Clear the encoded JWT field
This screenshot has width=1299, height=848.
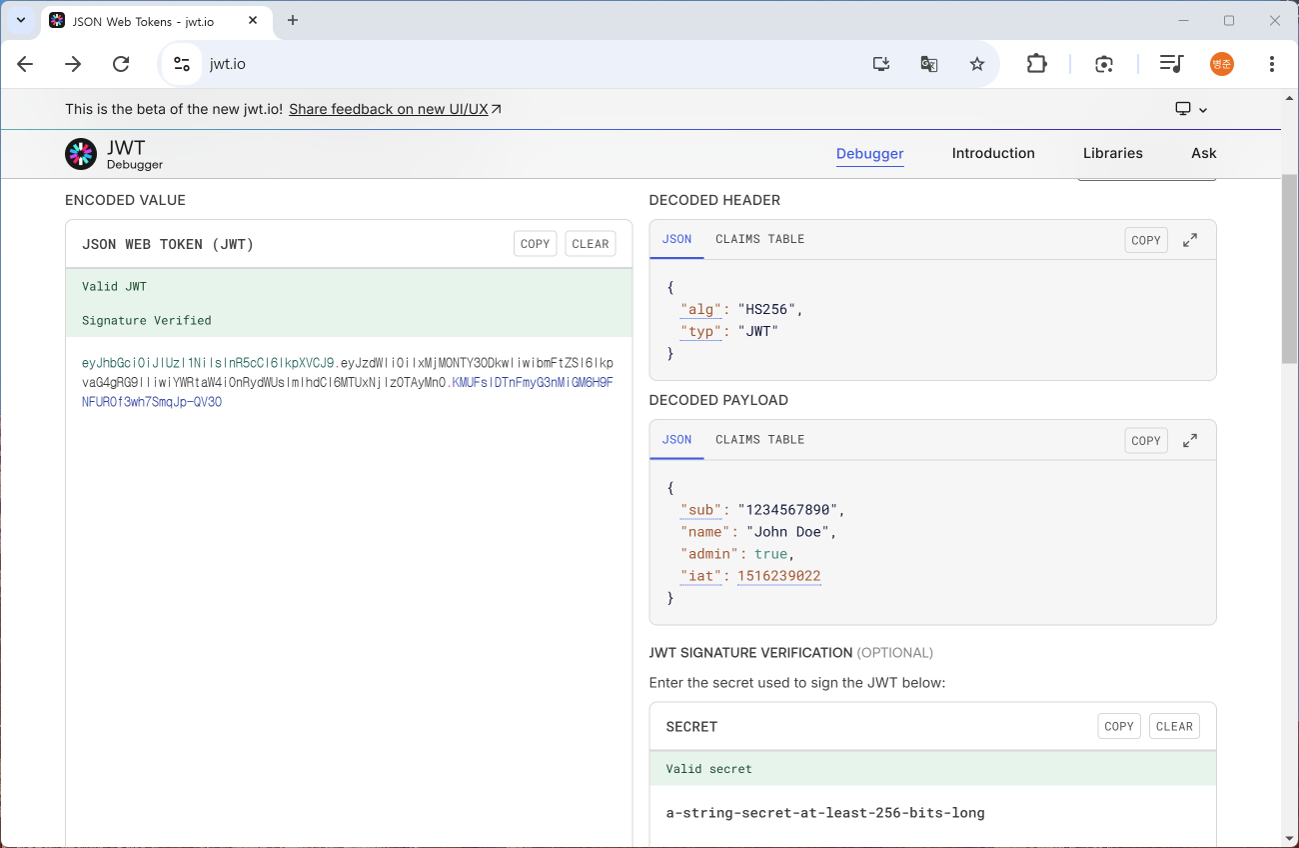(x=590, y=244)
